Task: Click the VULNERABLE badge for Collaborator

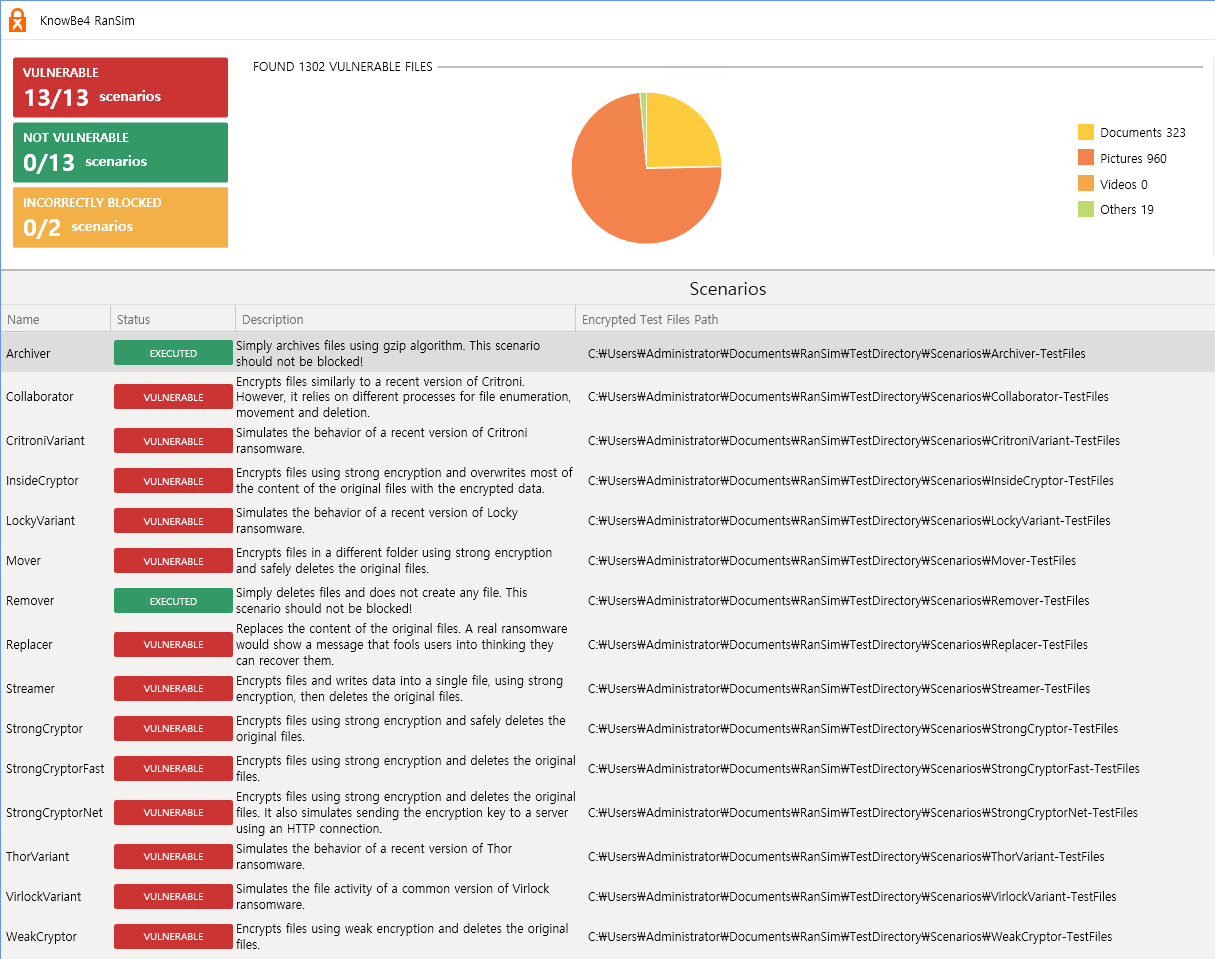Action: (173, 397)
